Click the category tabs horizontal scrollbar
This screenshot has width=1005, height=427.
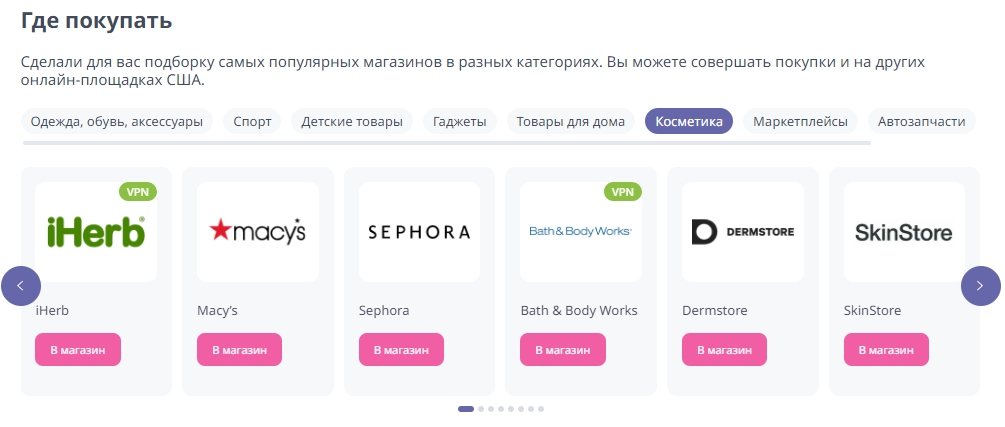pyautogui.click(x=446, y=143)
